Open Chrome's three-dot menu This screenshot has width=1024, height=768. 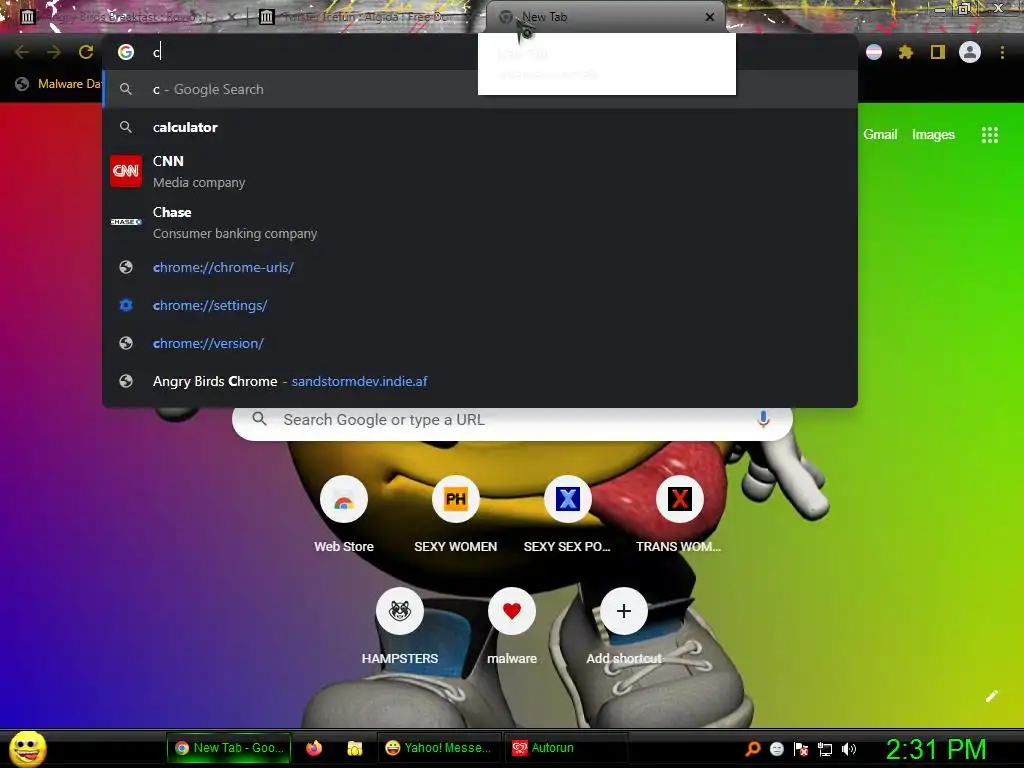(1002, 52)
